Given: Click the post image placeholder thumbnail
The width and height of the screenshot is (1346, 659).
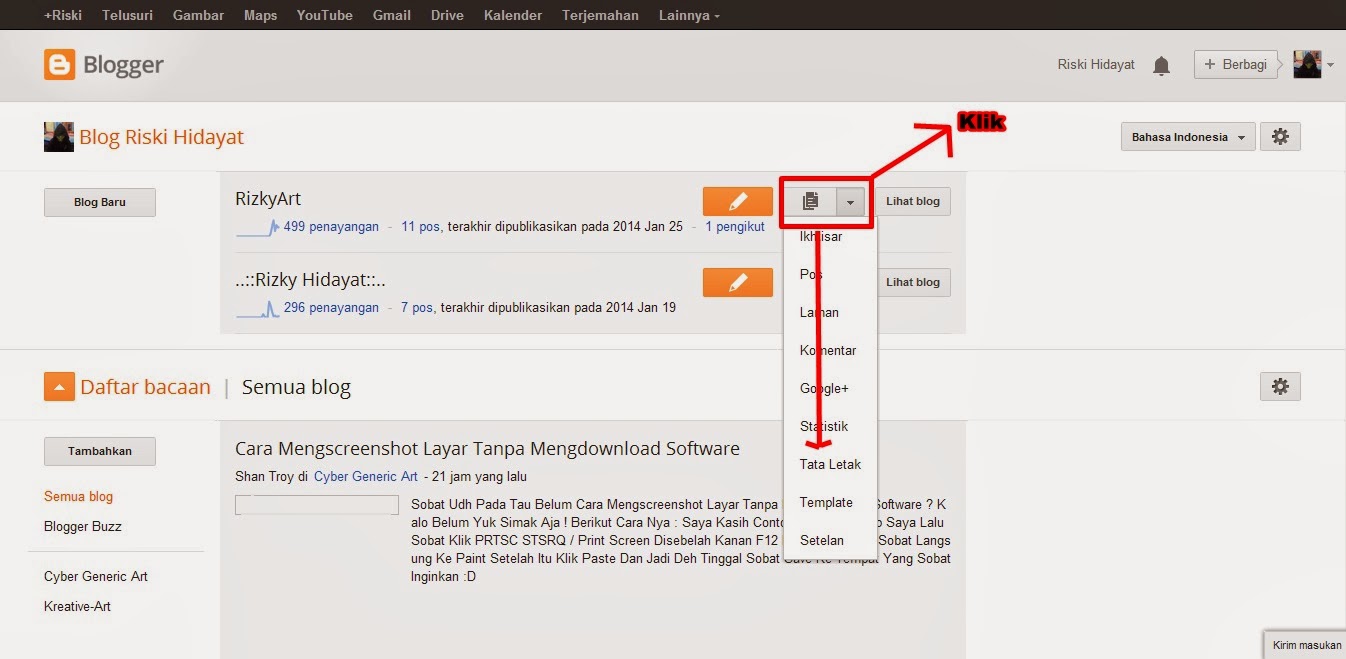Looking at the screenshot, I should (x=317, y=505).
